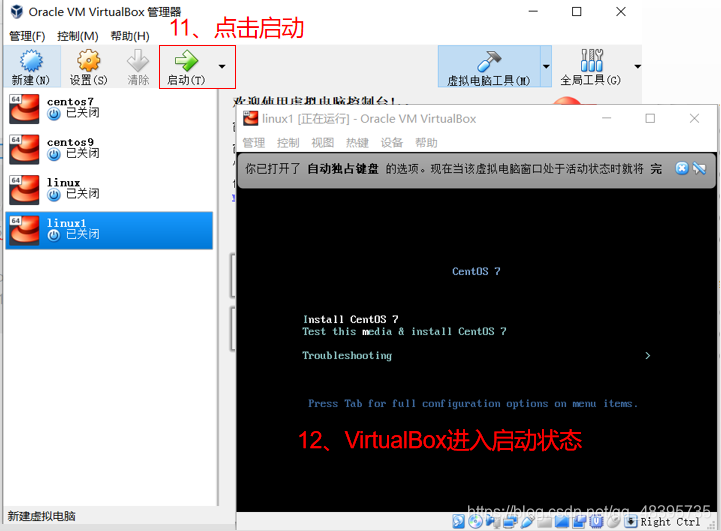The image size is (721, 531).
Task: Click the audio status icon in VM statusbar
Action: coord(492,521)
